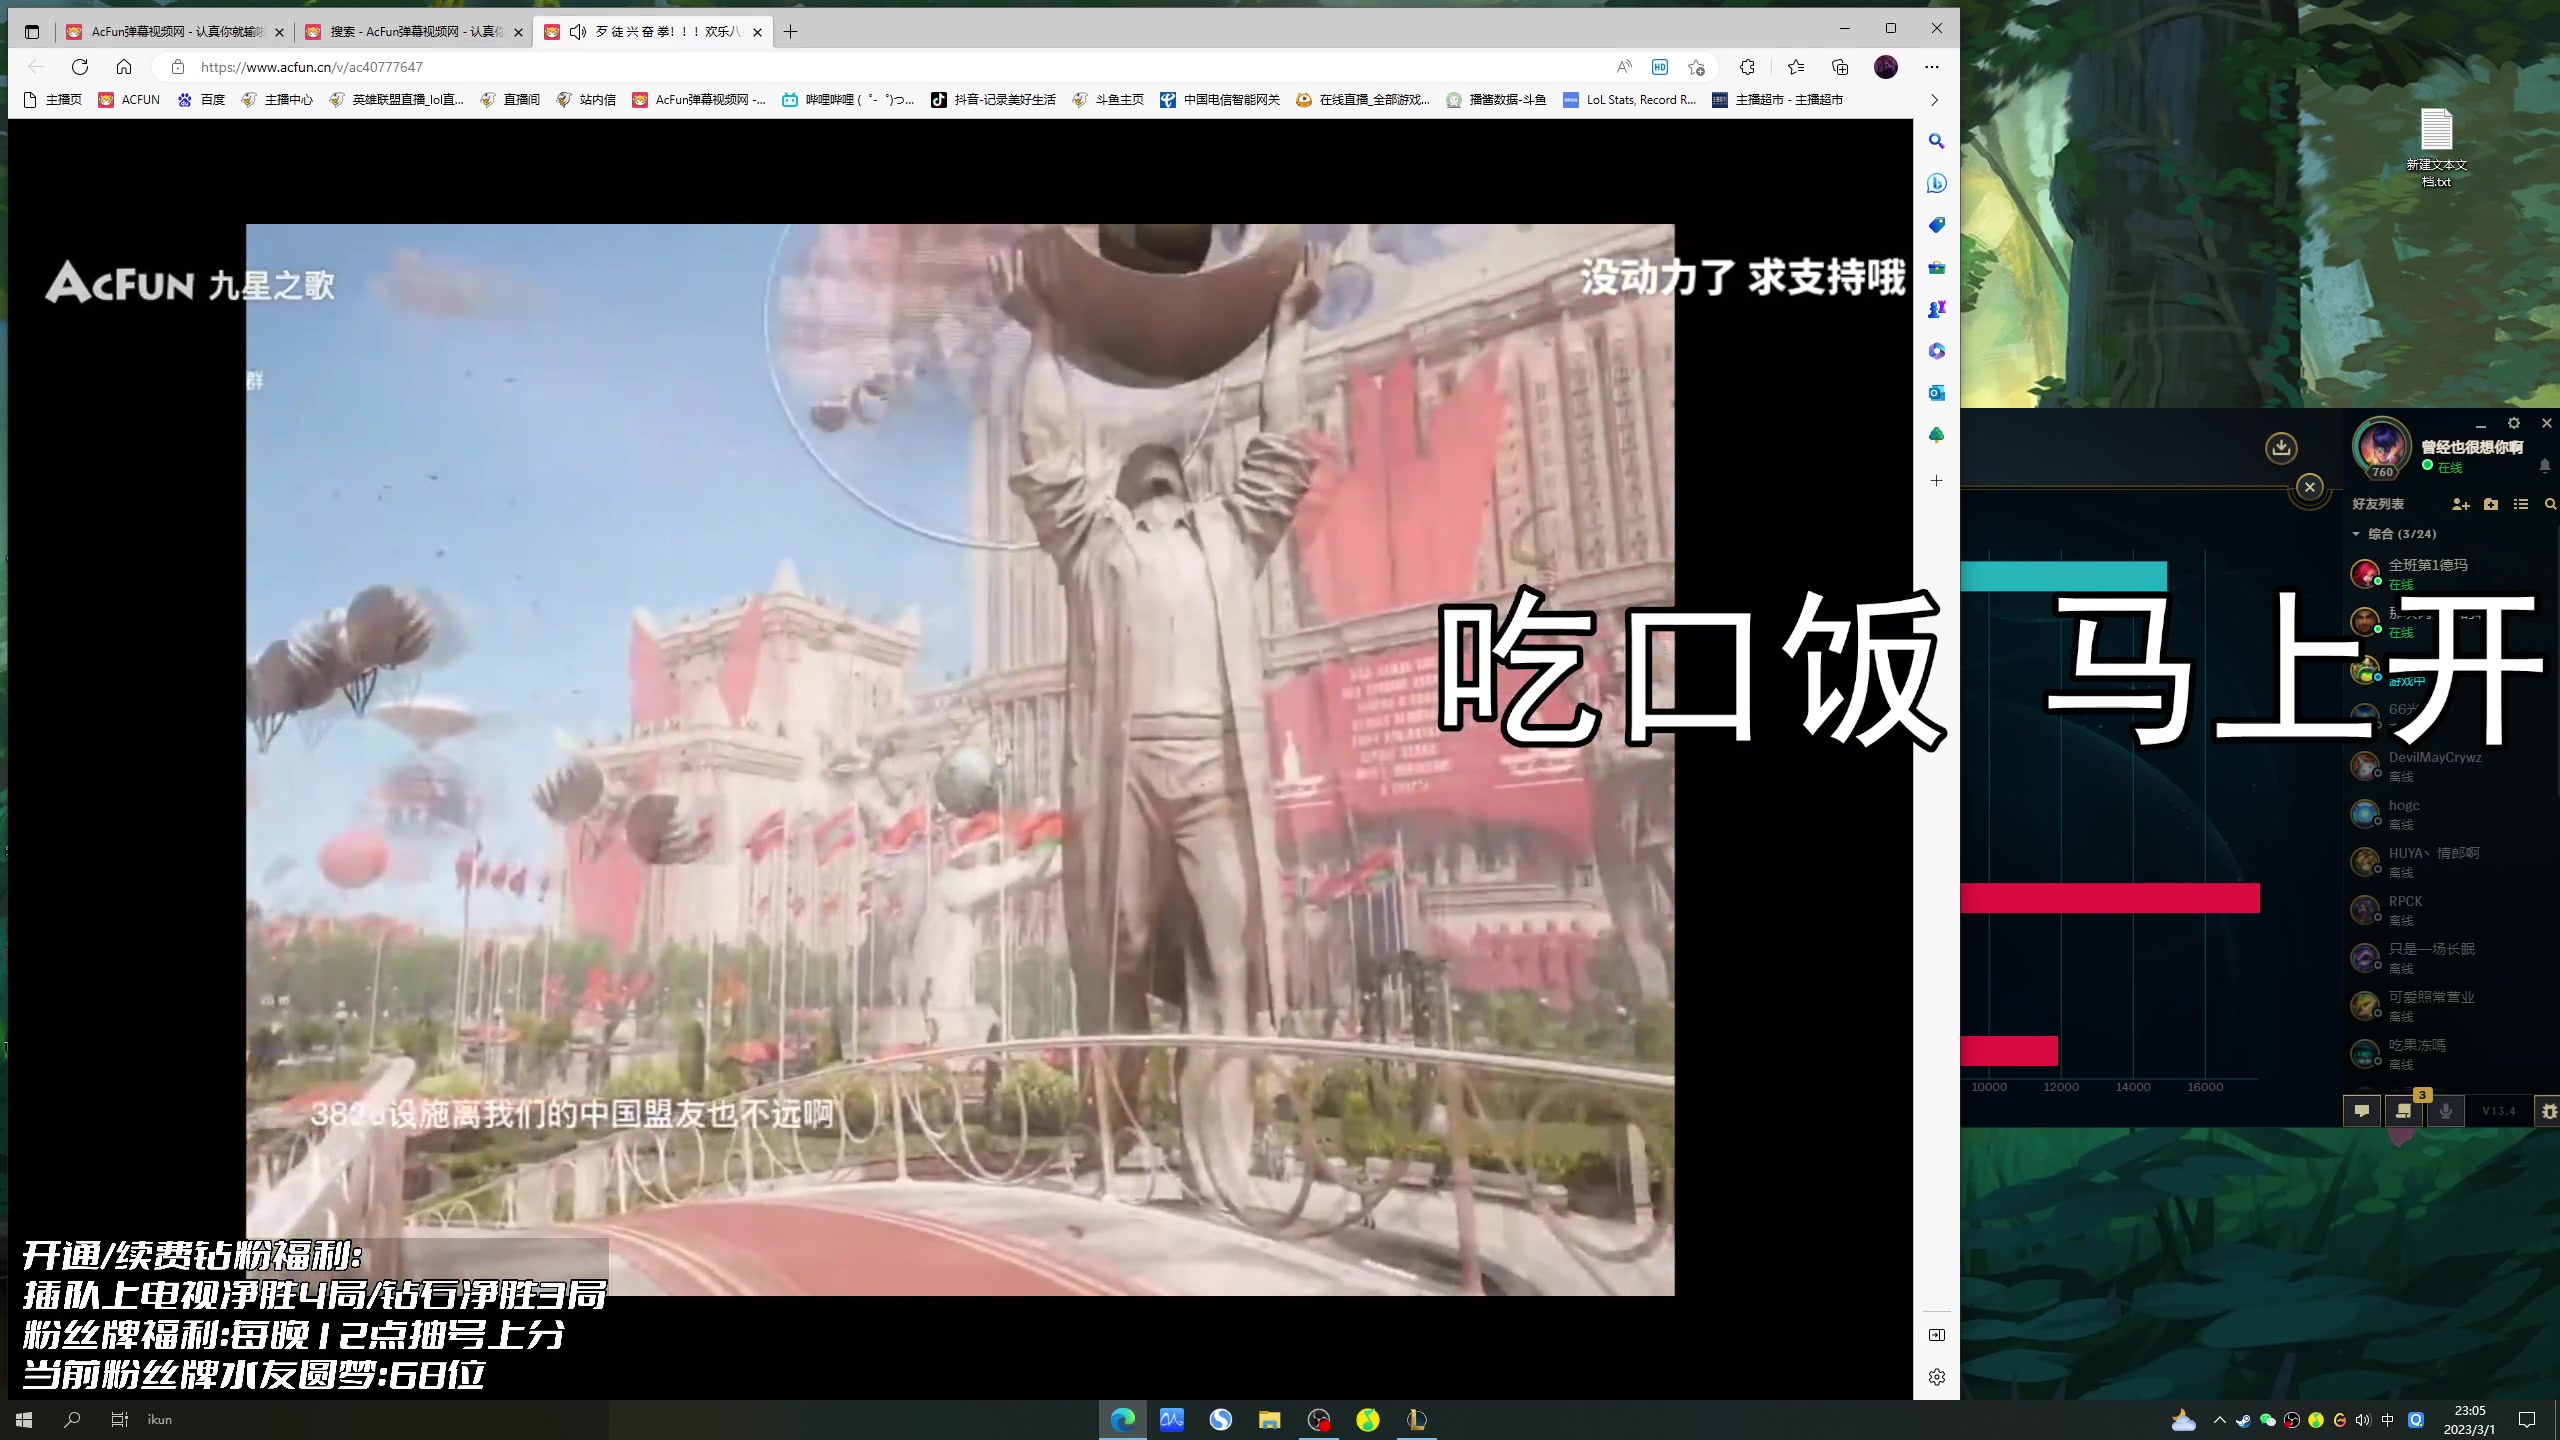Open League bug report button
The width and height of the screenshot is (2560, 1440).
2548,1111
